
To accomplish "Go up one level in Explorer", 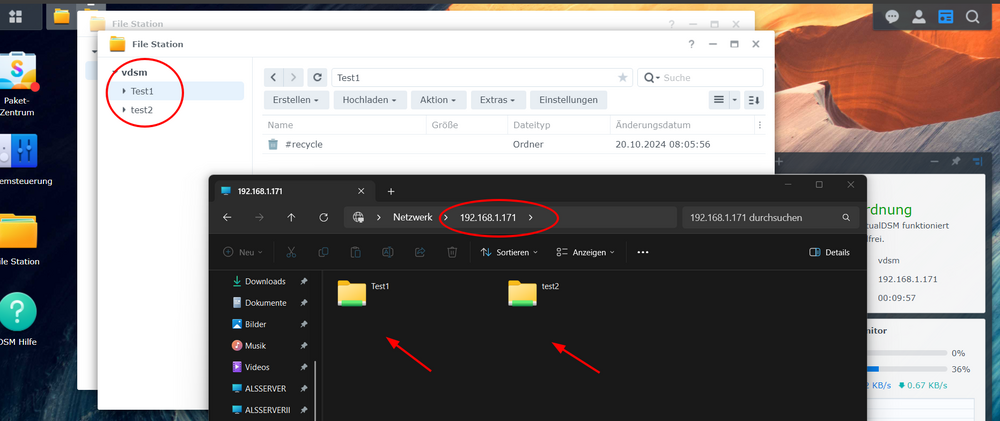I will click(291, 218).
